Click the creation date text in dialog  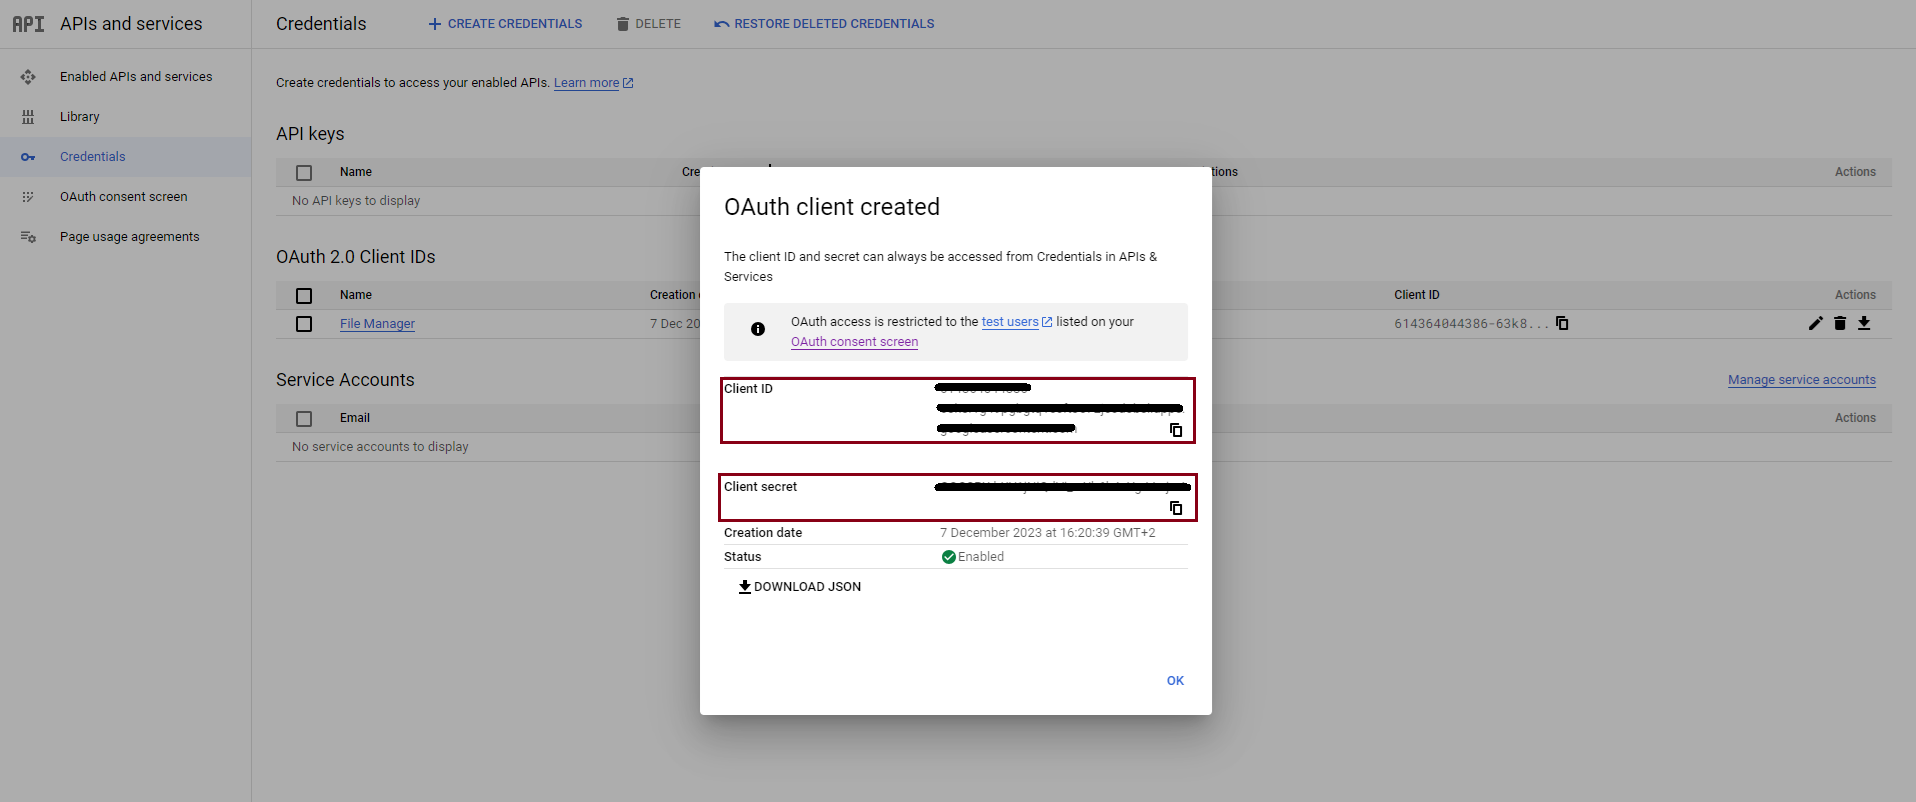coord(1047,533)
